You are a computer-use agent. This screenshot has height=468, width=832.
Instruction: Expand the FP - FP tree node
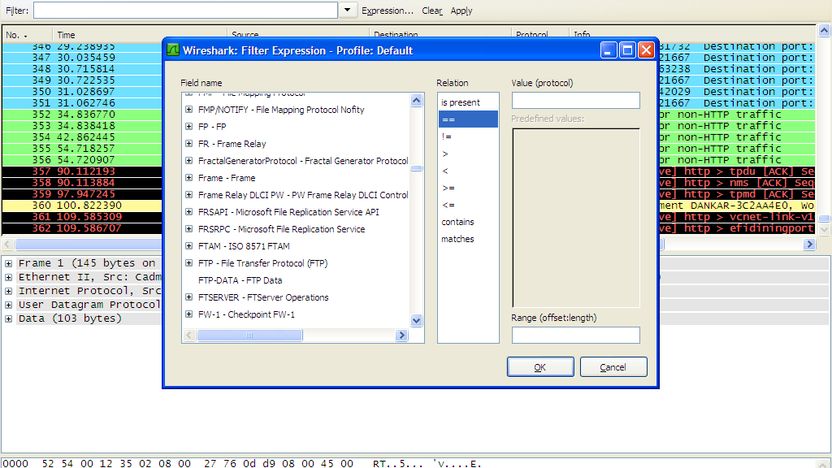tap(188, 126)
